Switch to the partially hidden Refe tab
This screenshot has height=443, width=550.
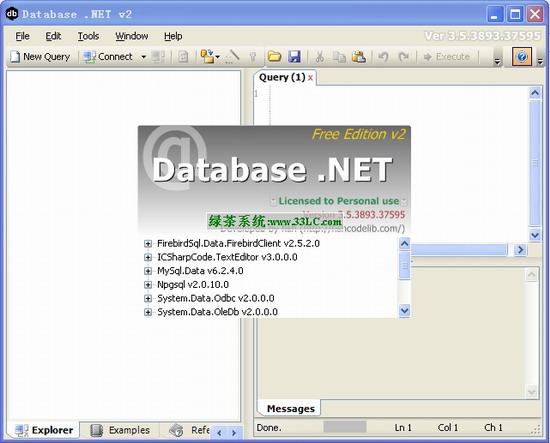188,430
